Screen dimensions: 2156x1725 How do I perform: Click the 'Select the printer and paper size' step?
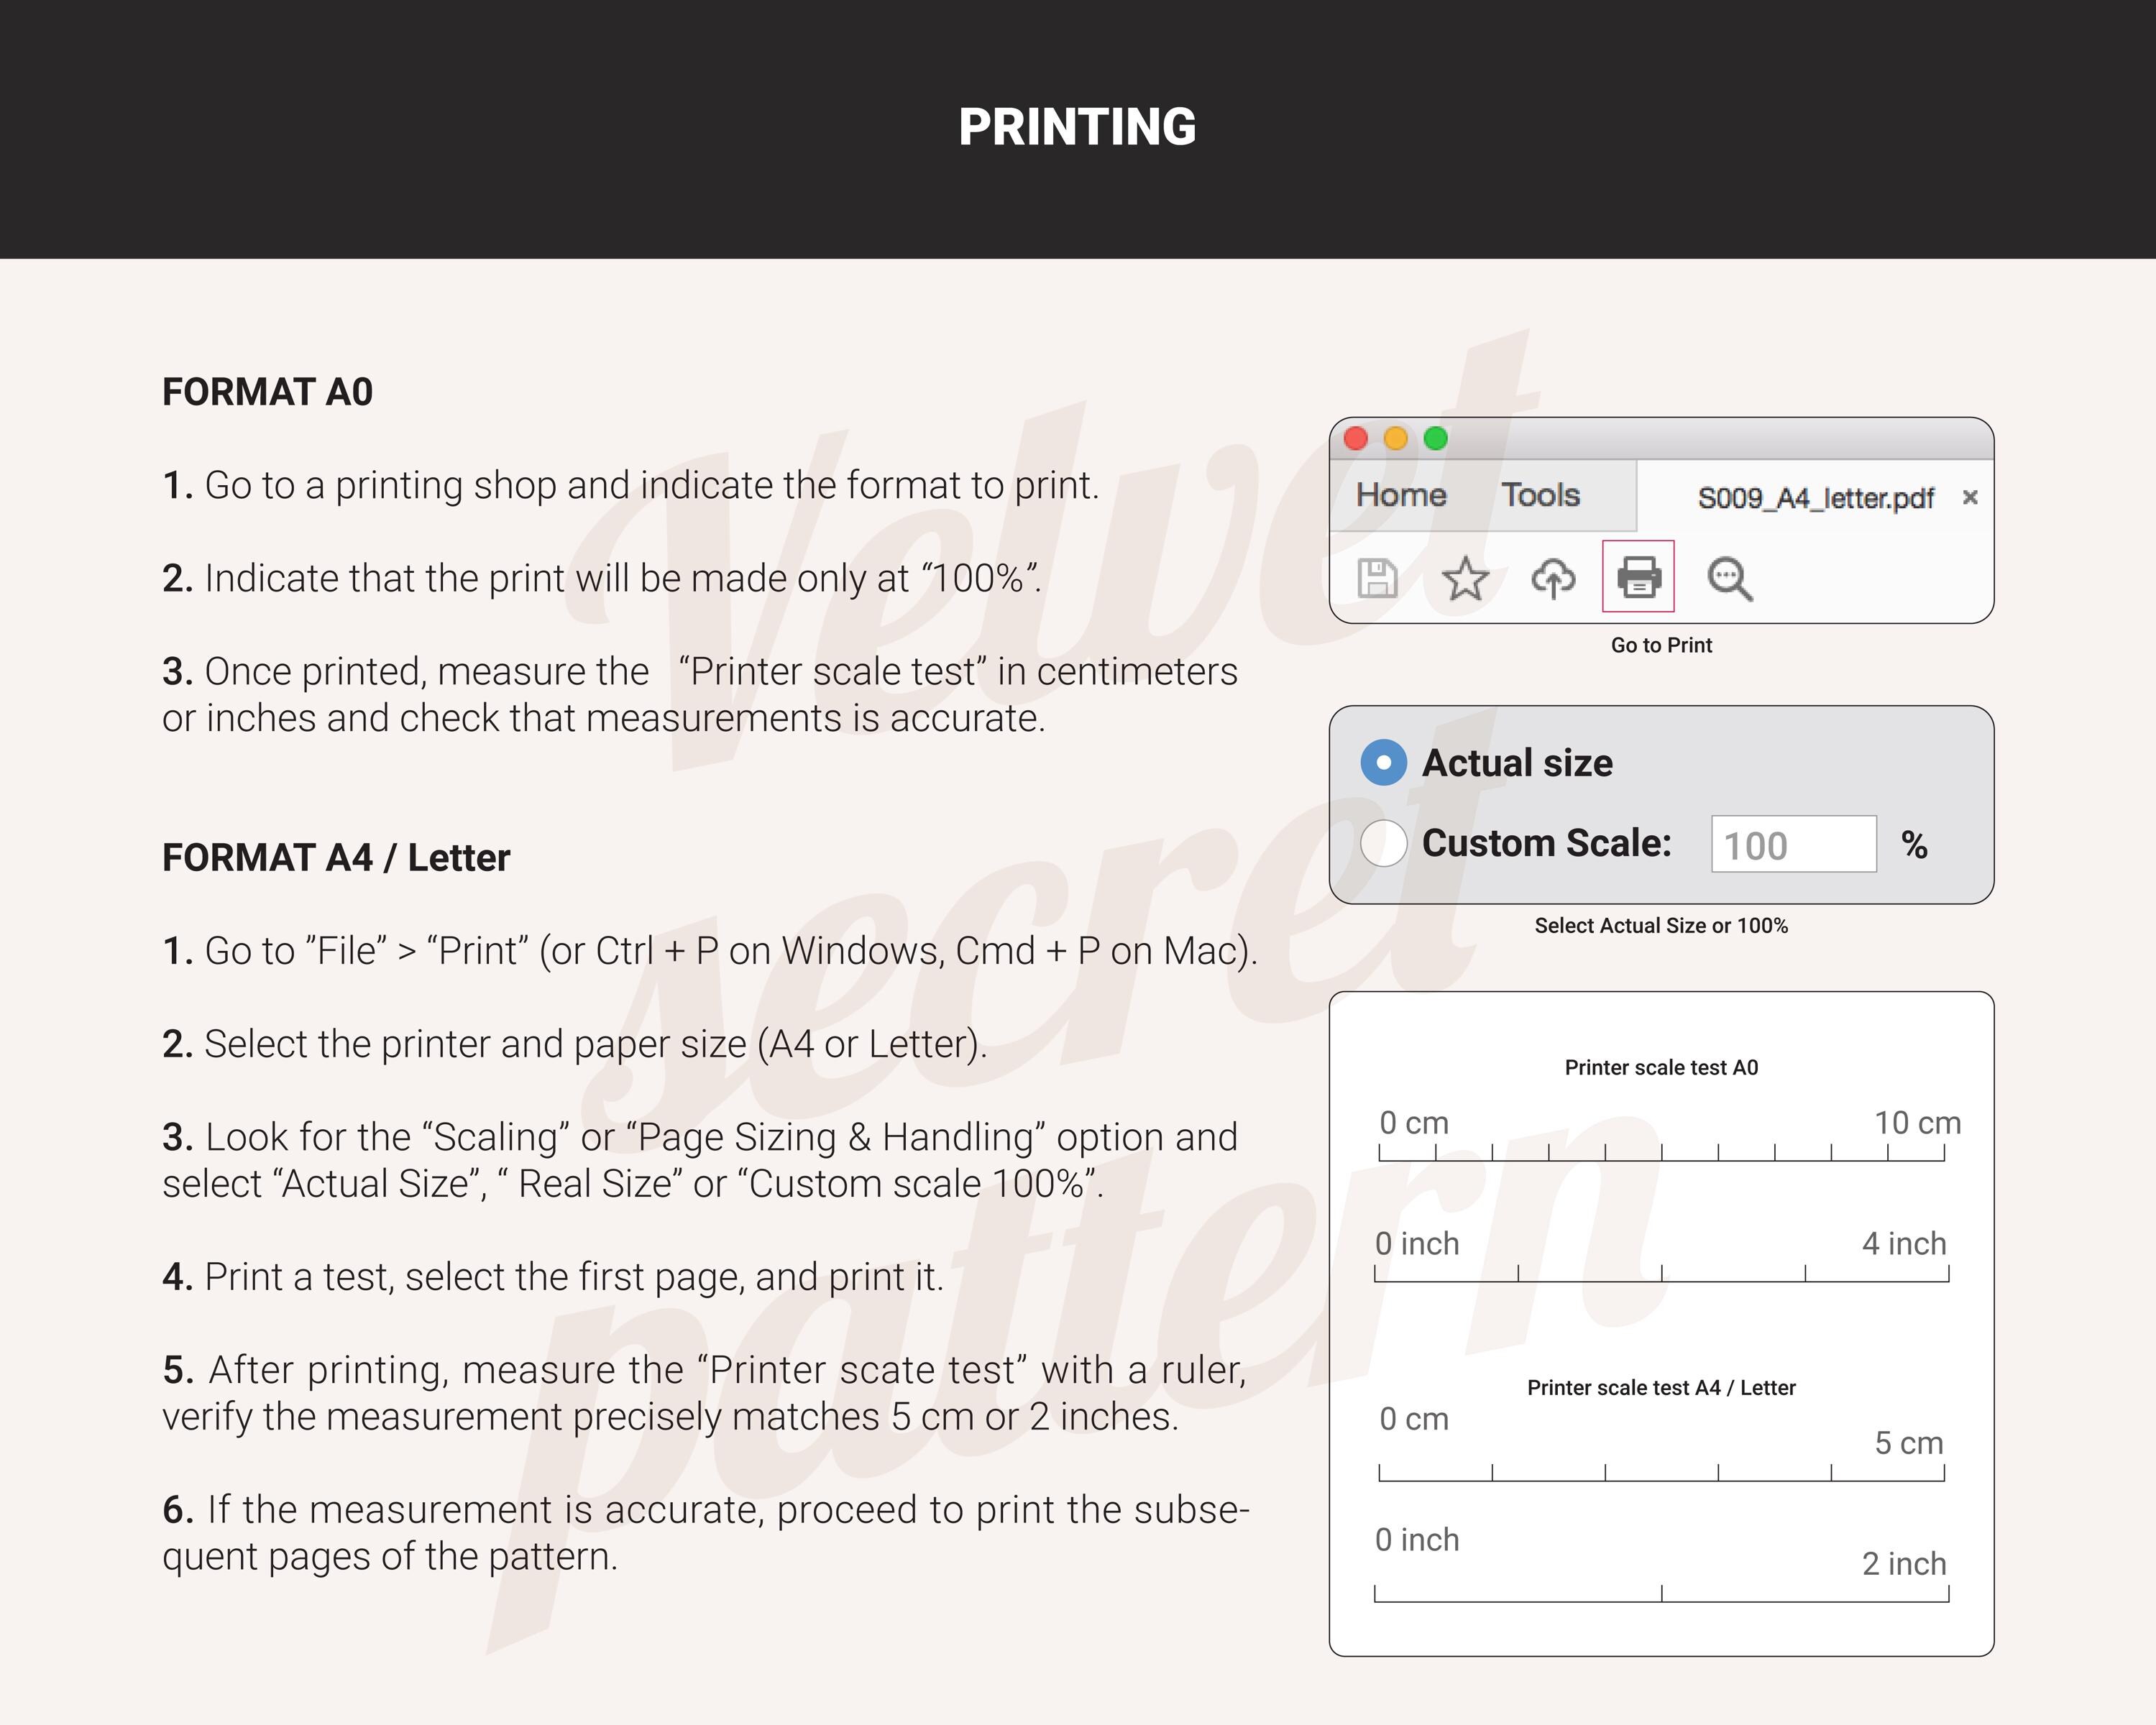pyautogui.click(x=575, y=1044)
